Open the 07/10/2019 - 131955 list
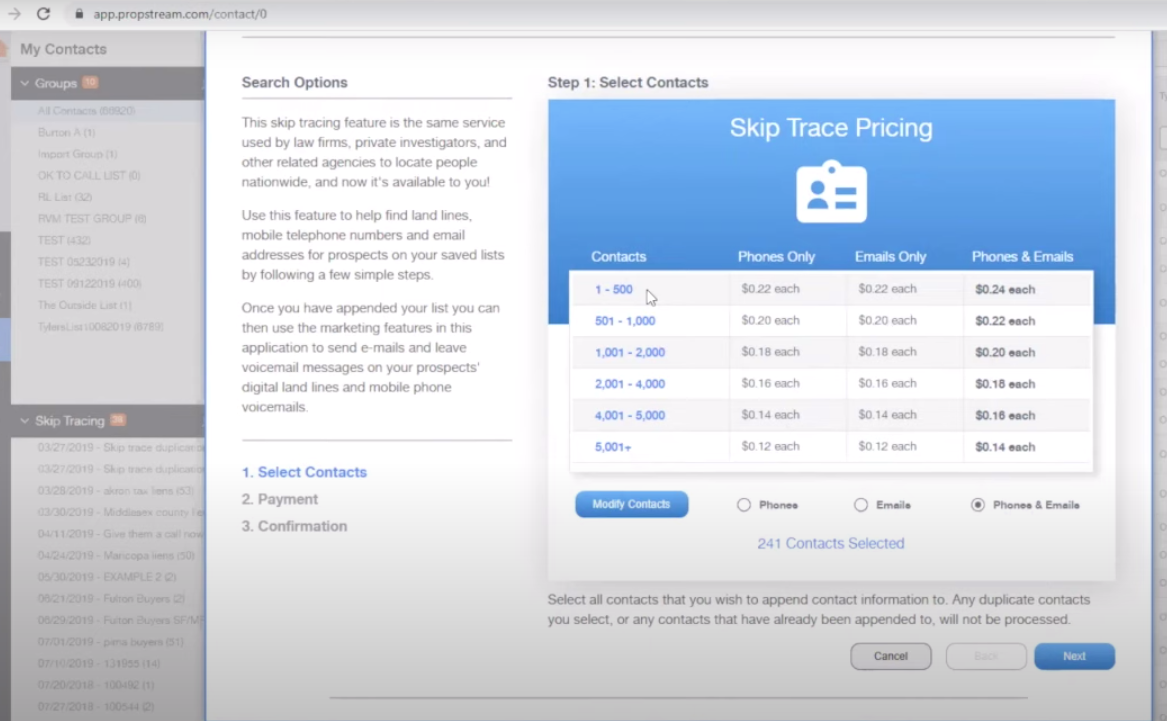The height and width of the screenshot is (721, 1167). [98, 663]
